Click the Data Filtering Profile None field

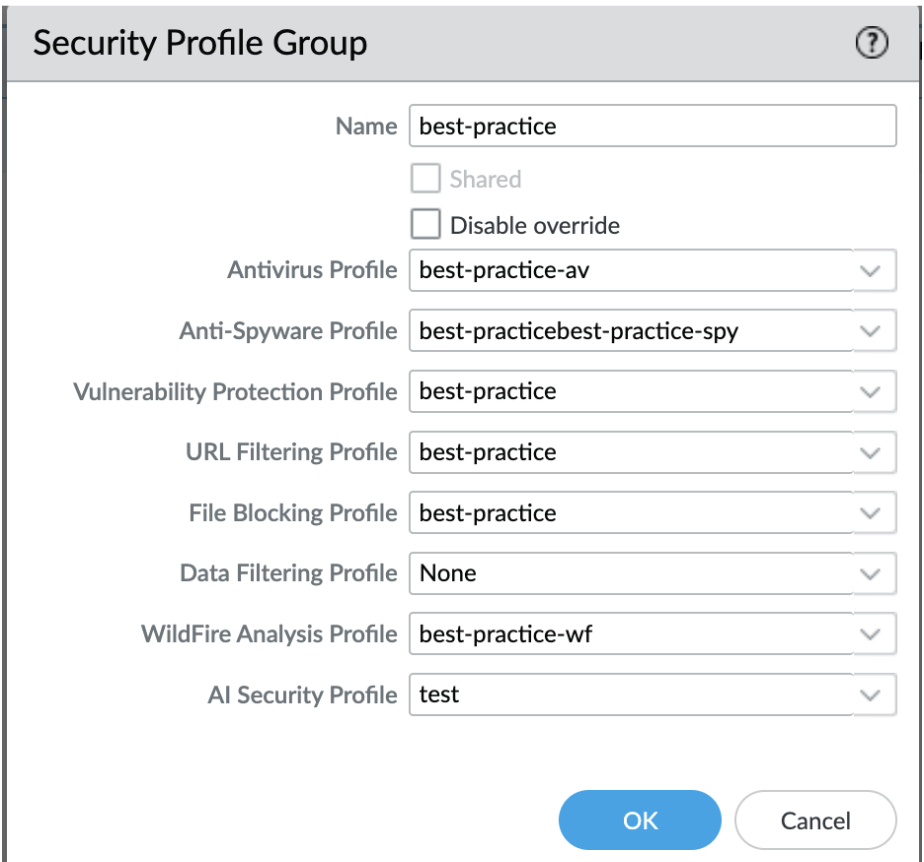[630, 574]
